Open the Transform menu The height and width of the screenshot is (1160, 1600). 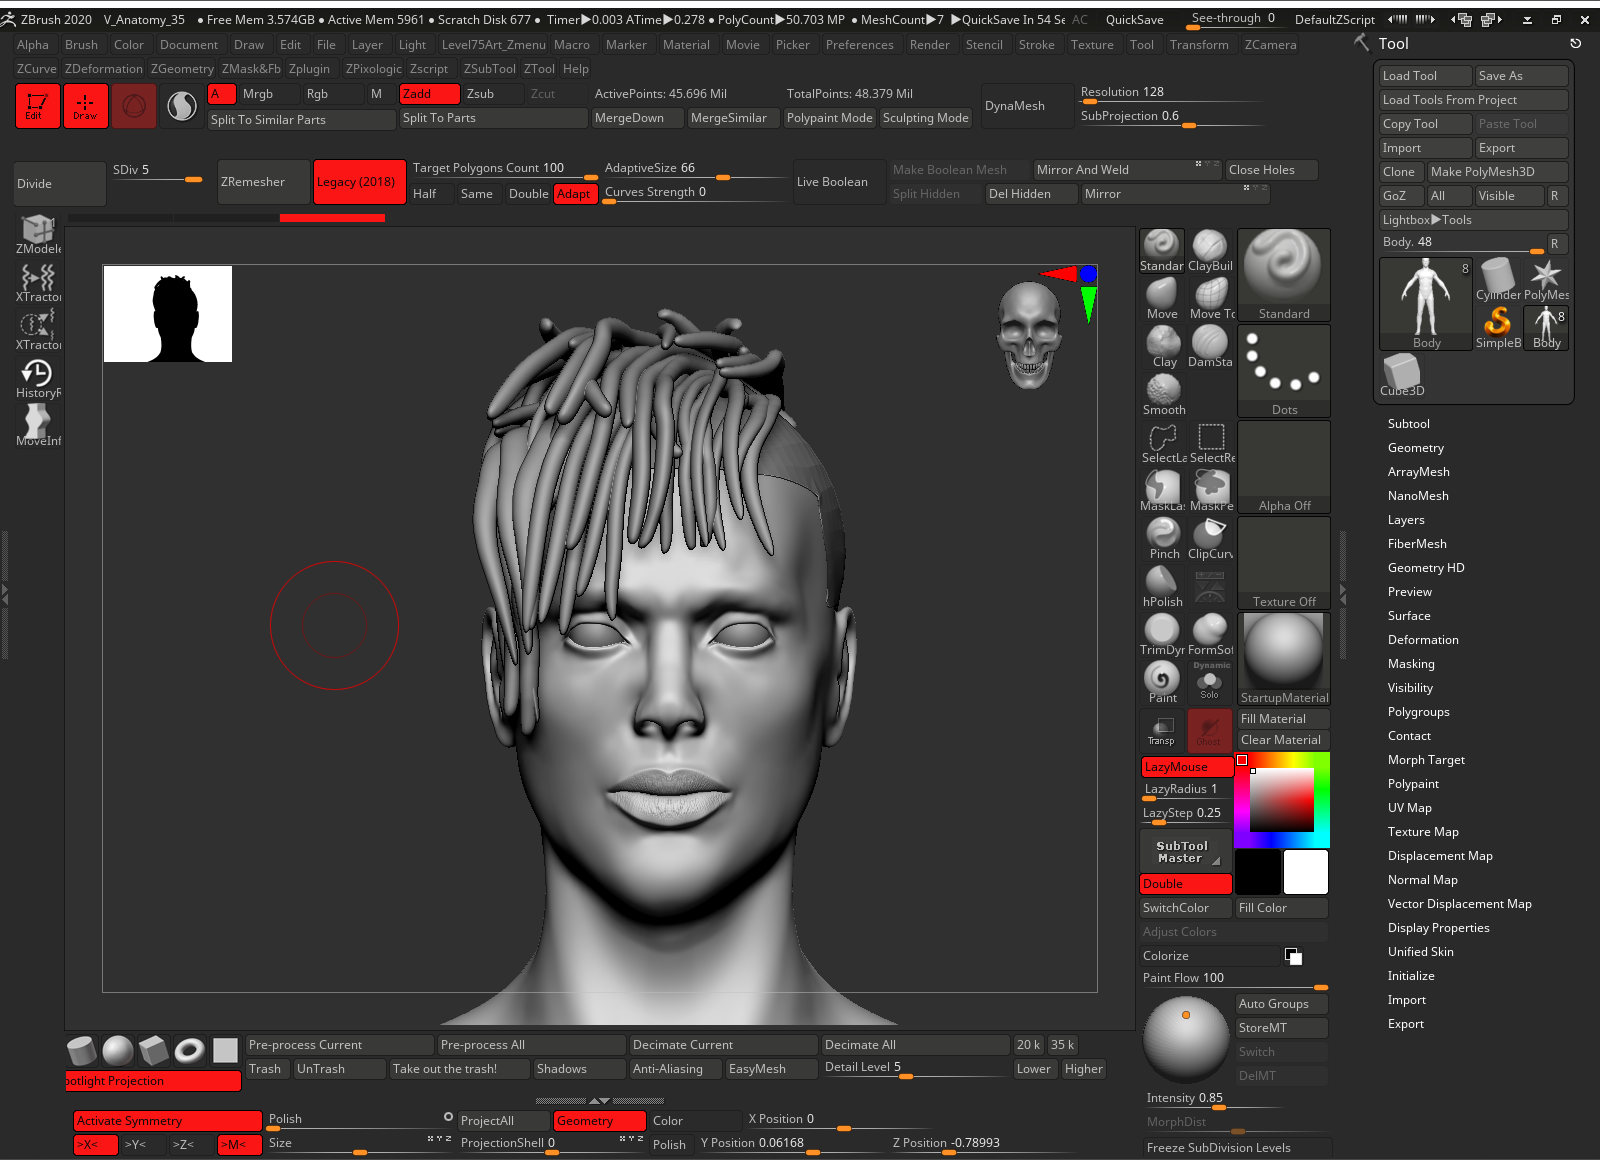(1198, 45)
